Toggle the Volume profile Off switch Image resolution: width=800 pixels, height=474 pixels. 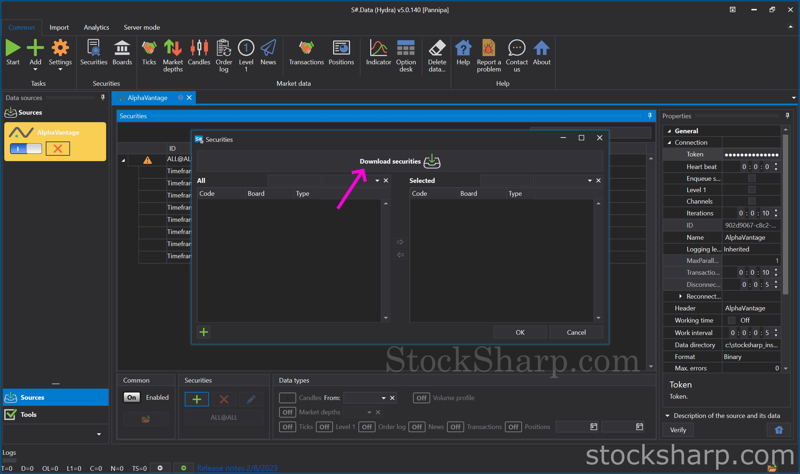(x=421, y=397)
